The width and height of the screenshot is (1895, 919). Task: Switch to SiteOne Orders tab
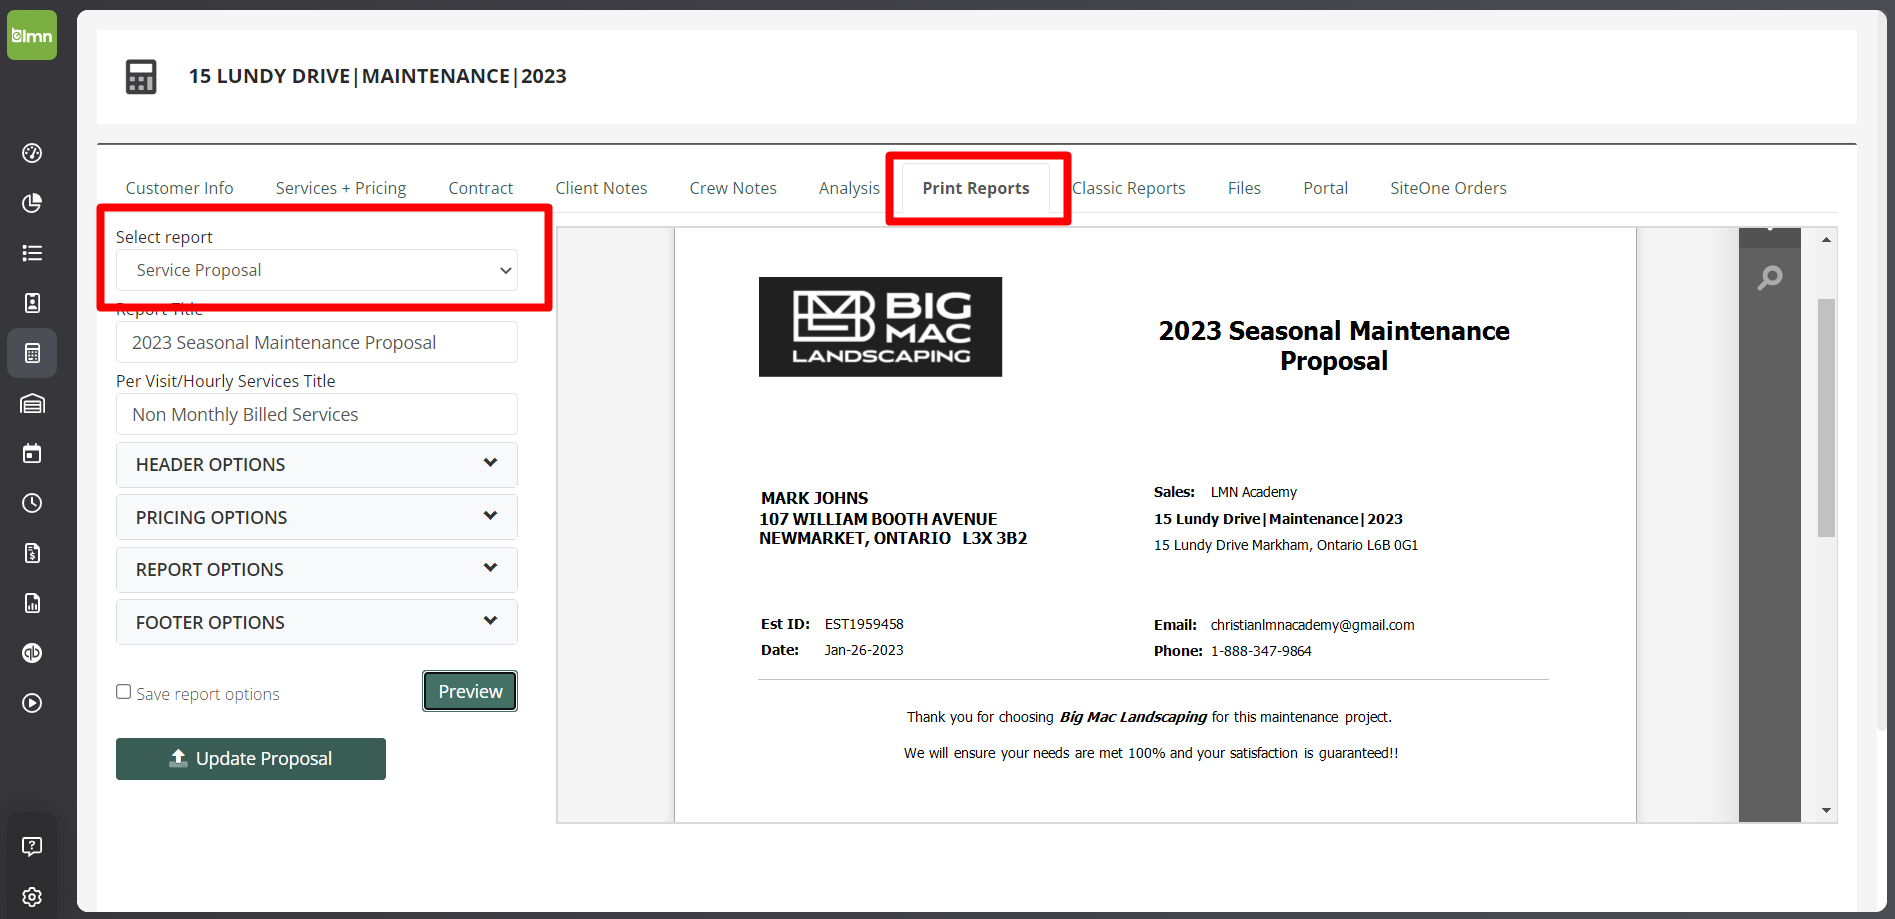(x=1448, y=188)
